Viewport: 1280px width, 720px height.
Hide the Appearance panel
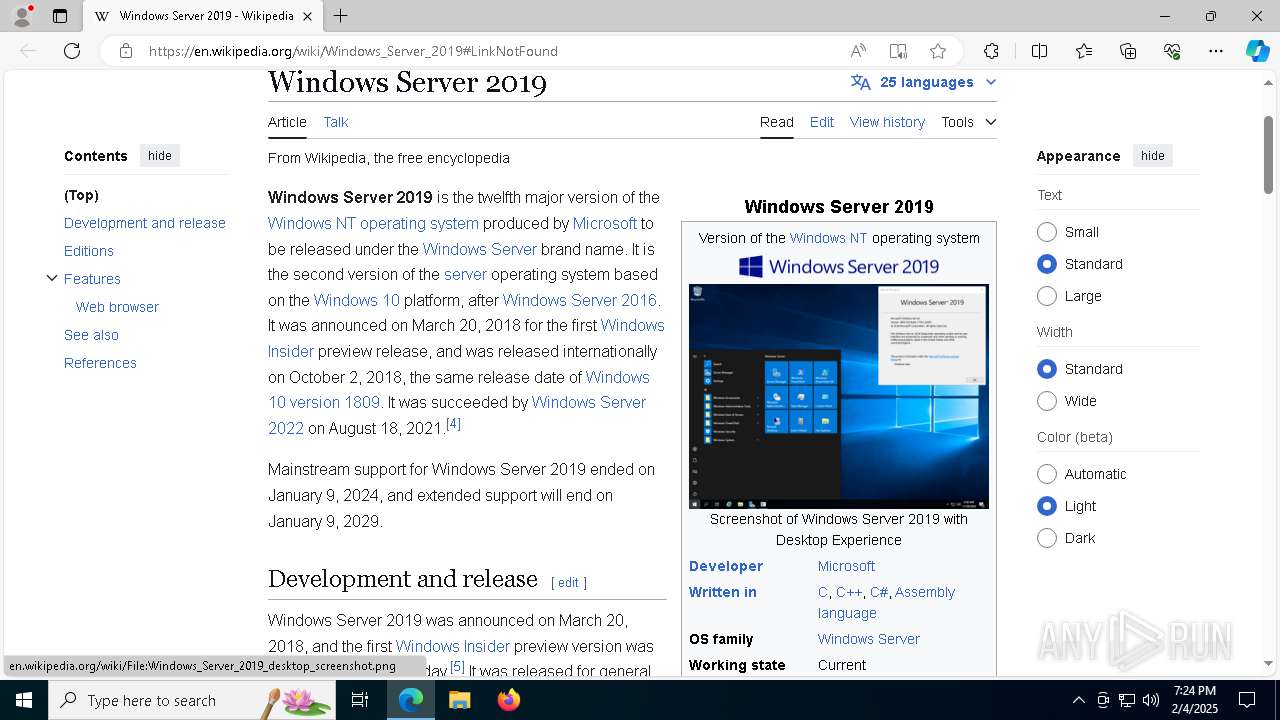coord(1153,156)
